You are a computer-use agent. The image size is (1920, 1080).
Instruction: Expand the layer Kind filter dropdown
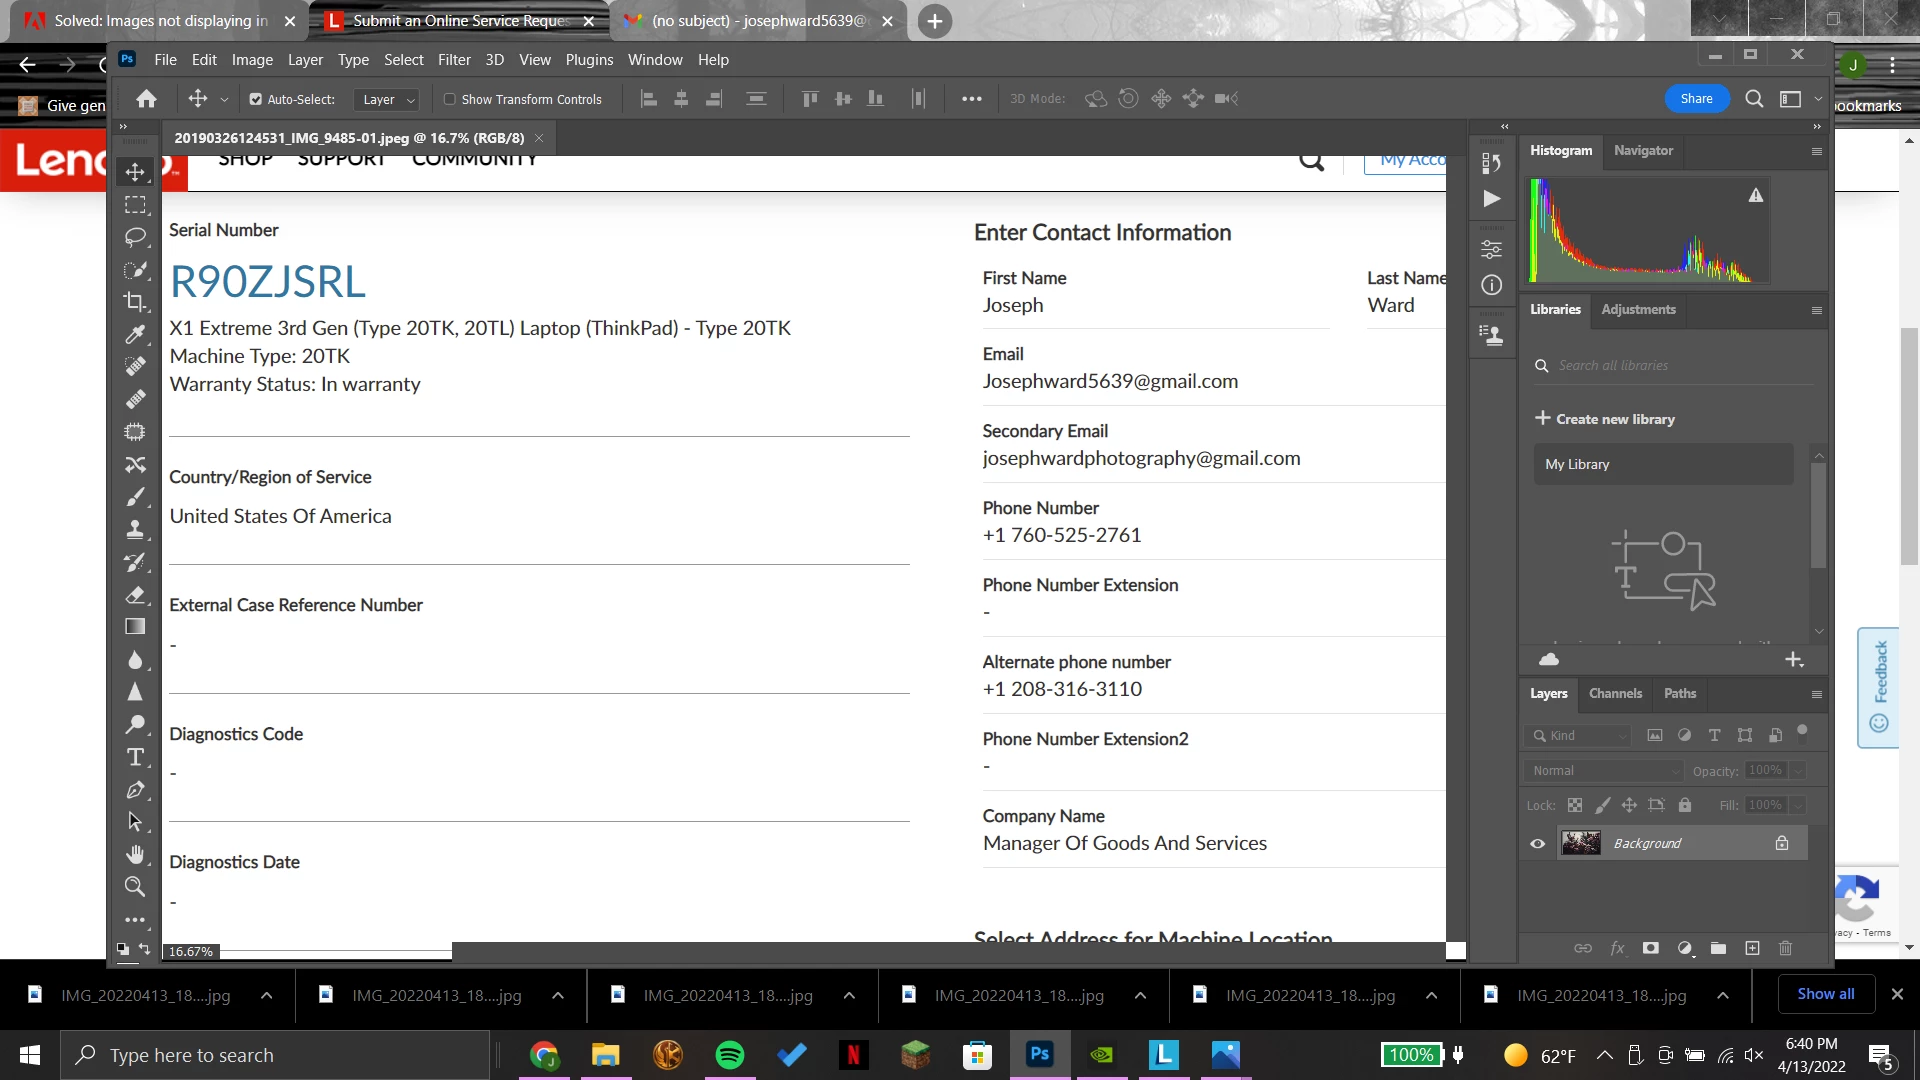click(1580, 735)
